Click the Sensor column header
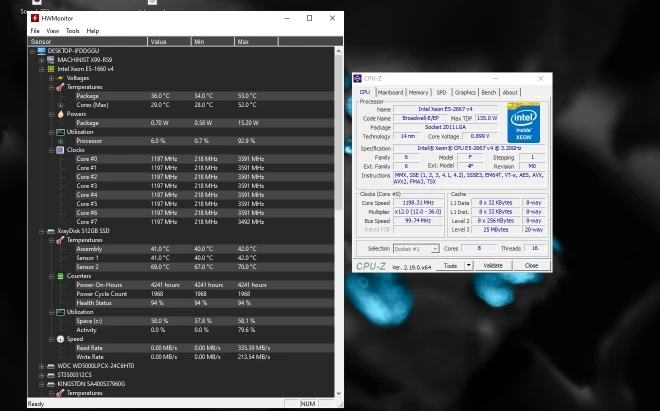Image resolution: width=660 pixels, height=411 pixels. pos(88,42)
